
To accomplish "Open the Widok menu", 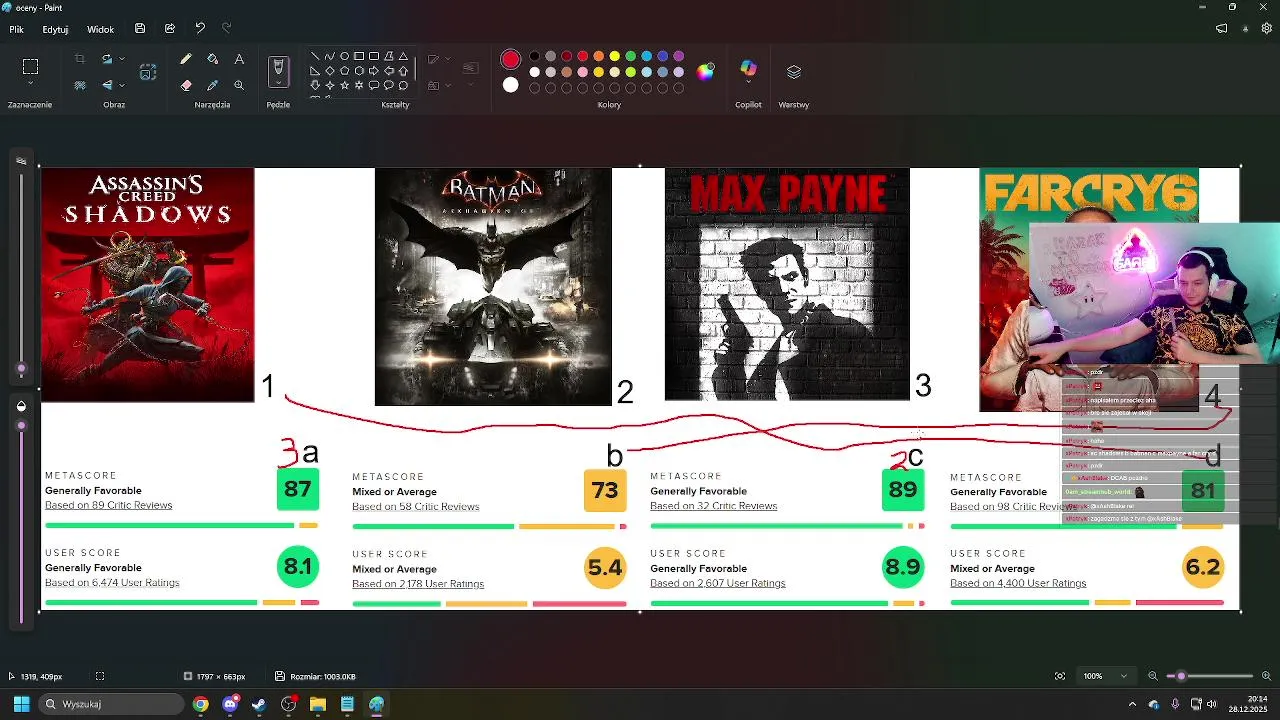I will click(x=100, y=30).
